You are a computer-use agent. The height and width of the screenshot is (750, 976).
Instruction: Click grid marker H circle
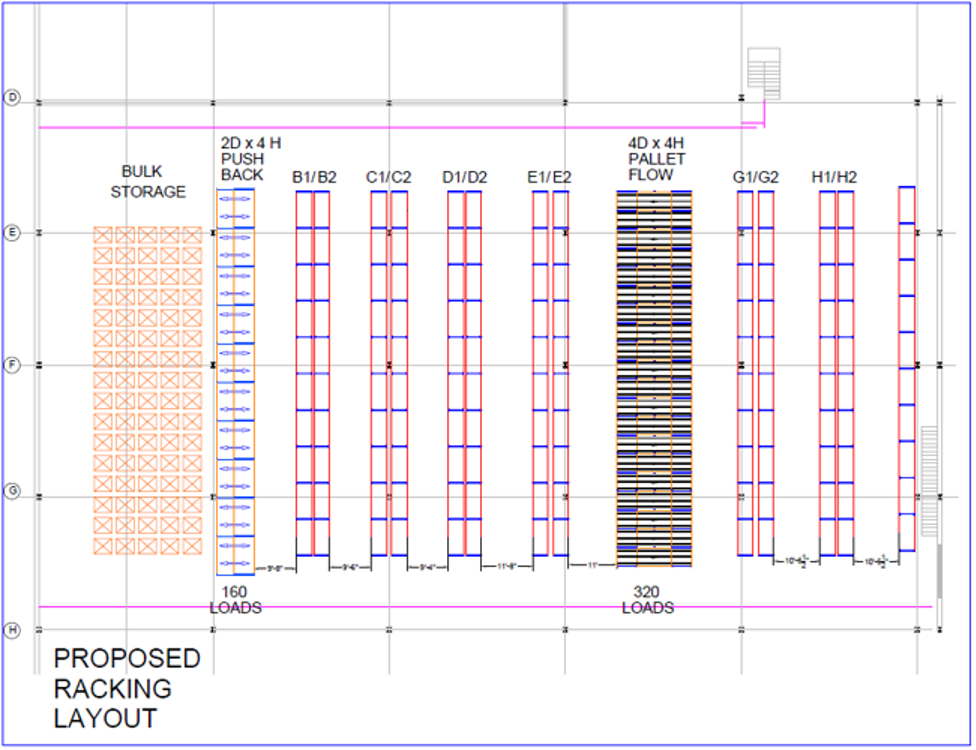click(12, 630)
